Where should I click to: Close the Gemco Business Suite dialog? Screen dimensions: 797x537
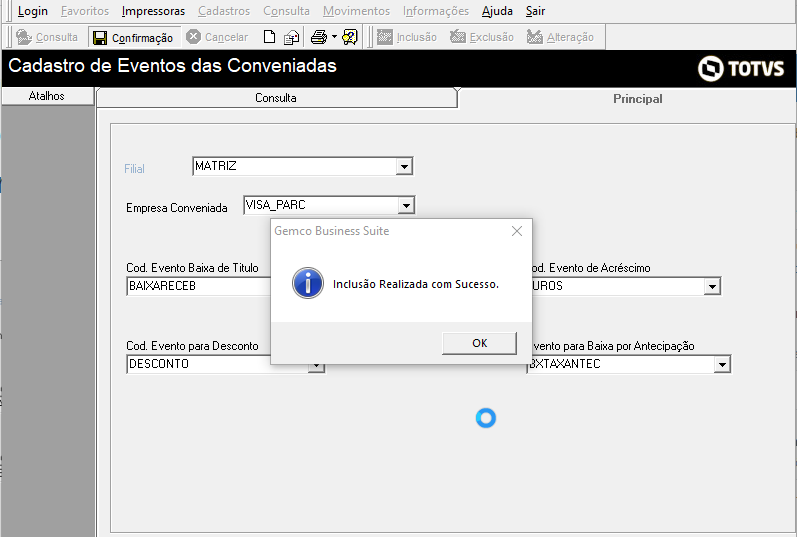(x=517, y=231)
